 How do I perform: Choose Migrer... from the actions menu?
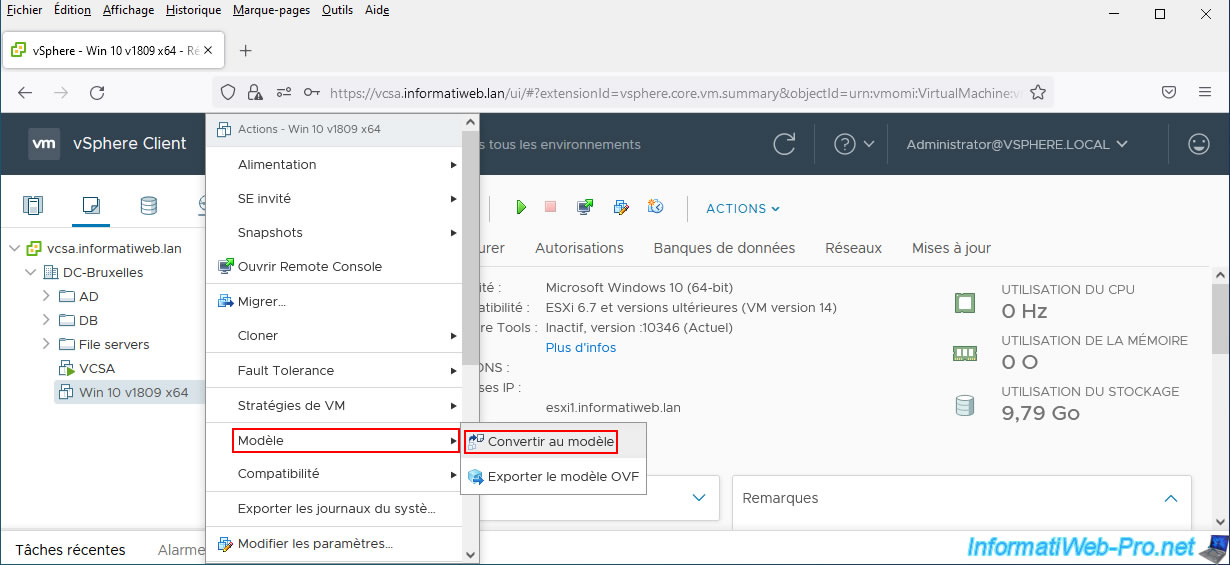(x=335, y=301)
